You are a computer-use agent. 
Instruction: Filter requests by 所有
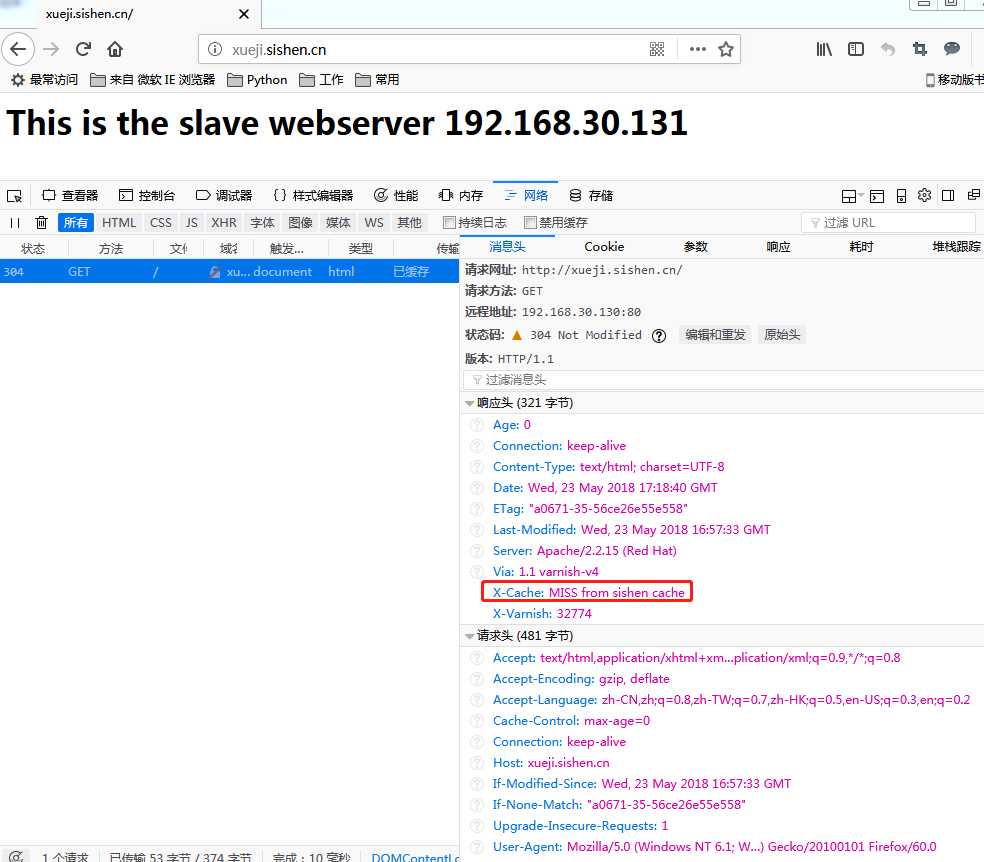tap(76, 223)
